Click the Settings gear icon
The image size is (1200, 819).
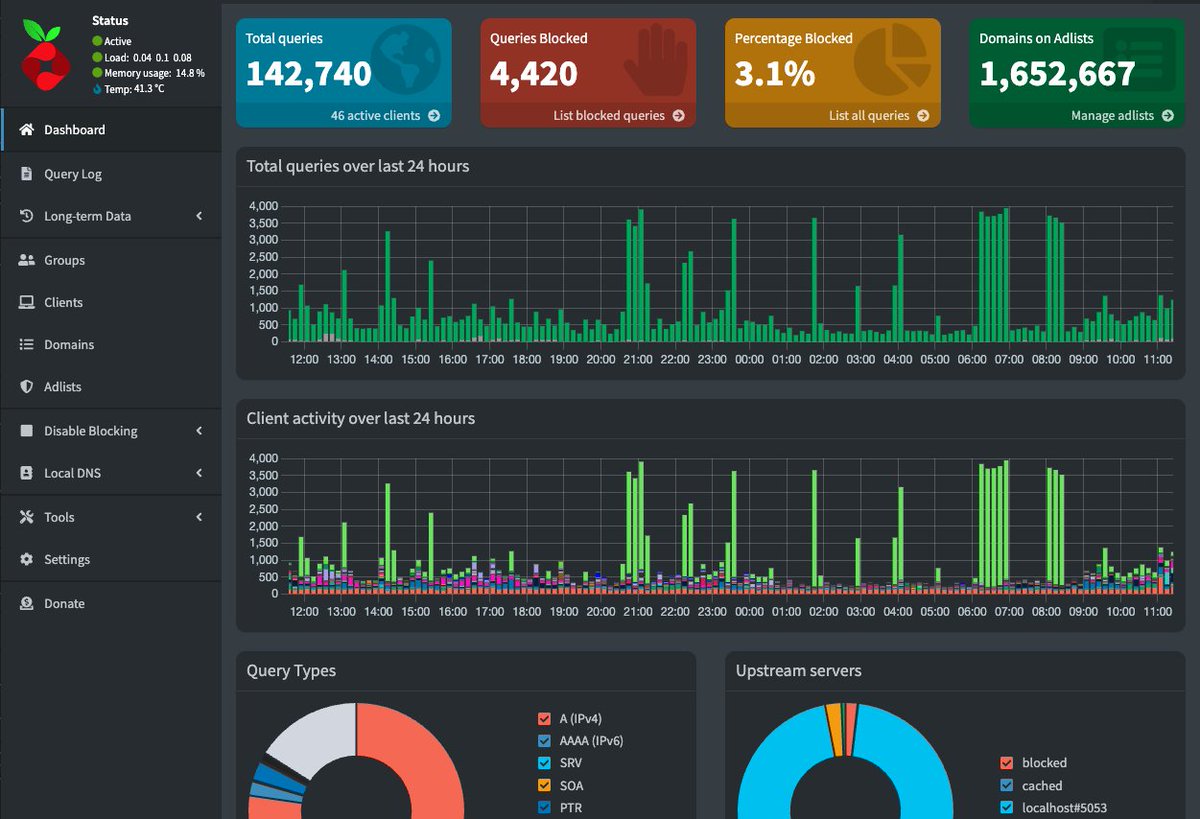coord(27,559)
